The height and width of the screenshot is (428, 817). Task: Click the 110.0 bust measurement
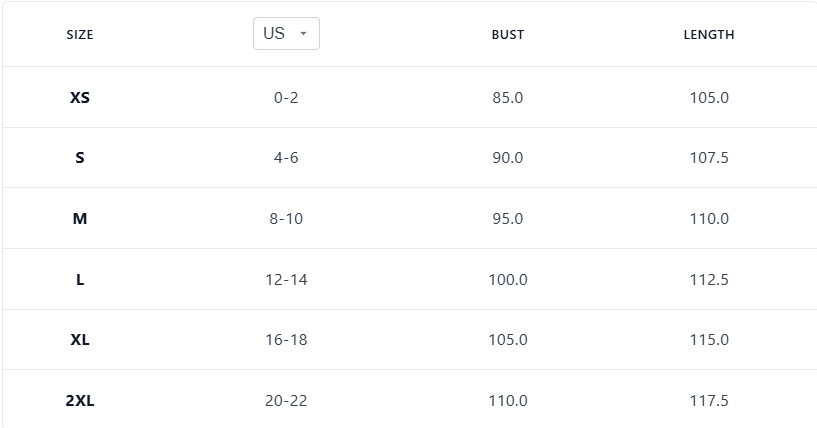tap(507, 401)
